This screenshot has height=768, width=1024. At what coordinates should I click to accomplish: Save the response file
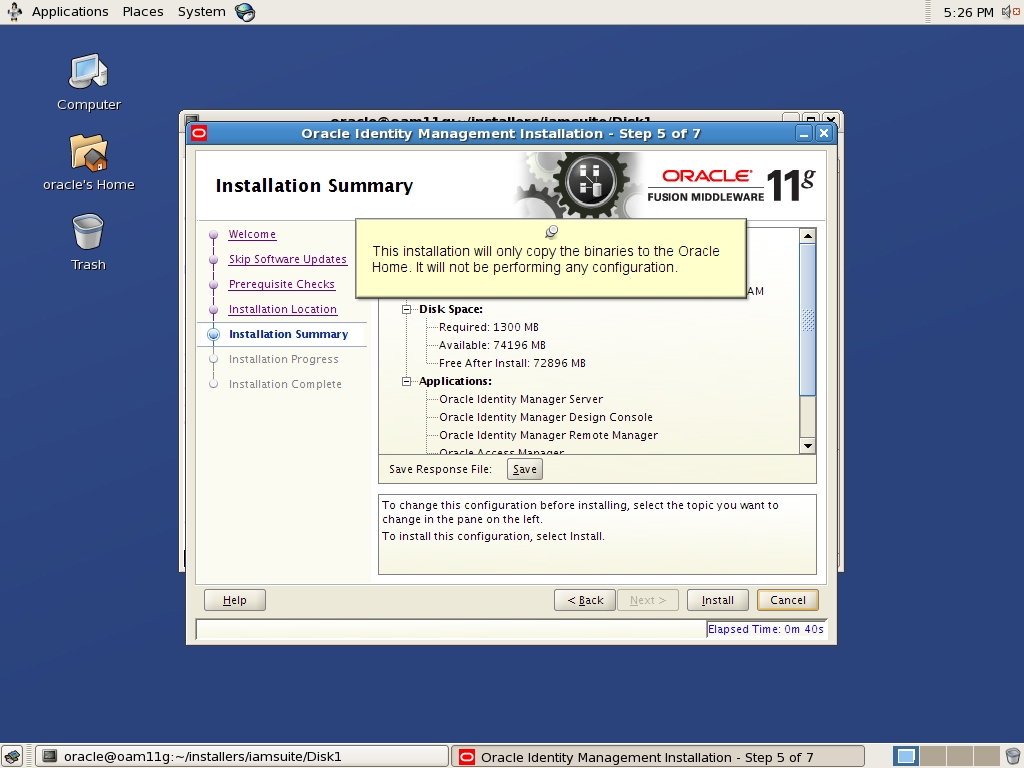click(524, 468)
